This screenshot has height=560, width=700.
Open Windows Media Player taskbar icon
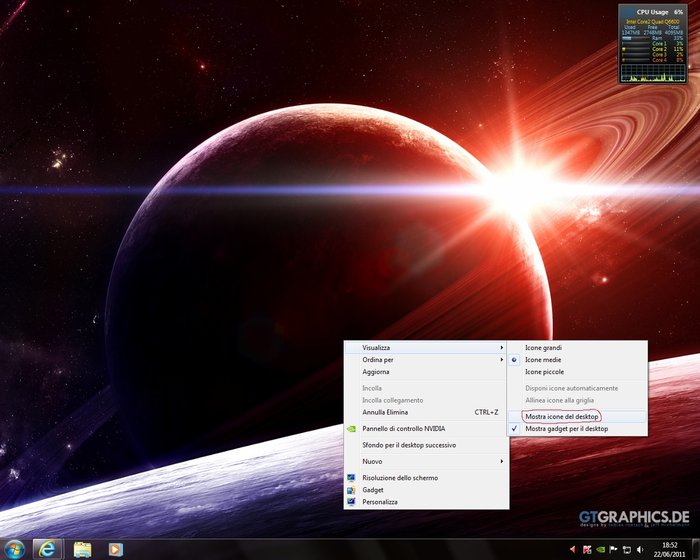pos(116,549)
